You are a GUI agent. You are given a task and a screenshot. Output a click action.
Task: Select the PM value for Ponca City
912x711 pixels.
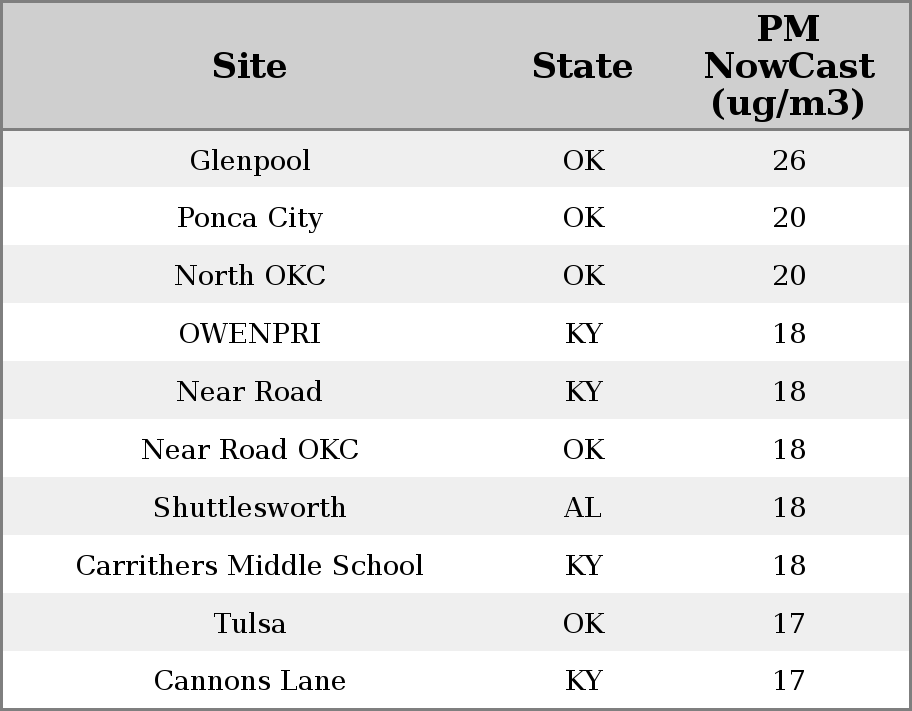[789, 218]
